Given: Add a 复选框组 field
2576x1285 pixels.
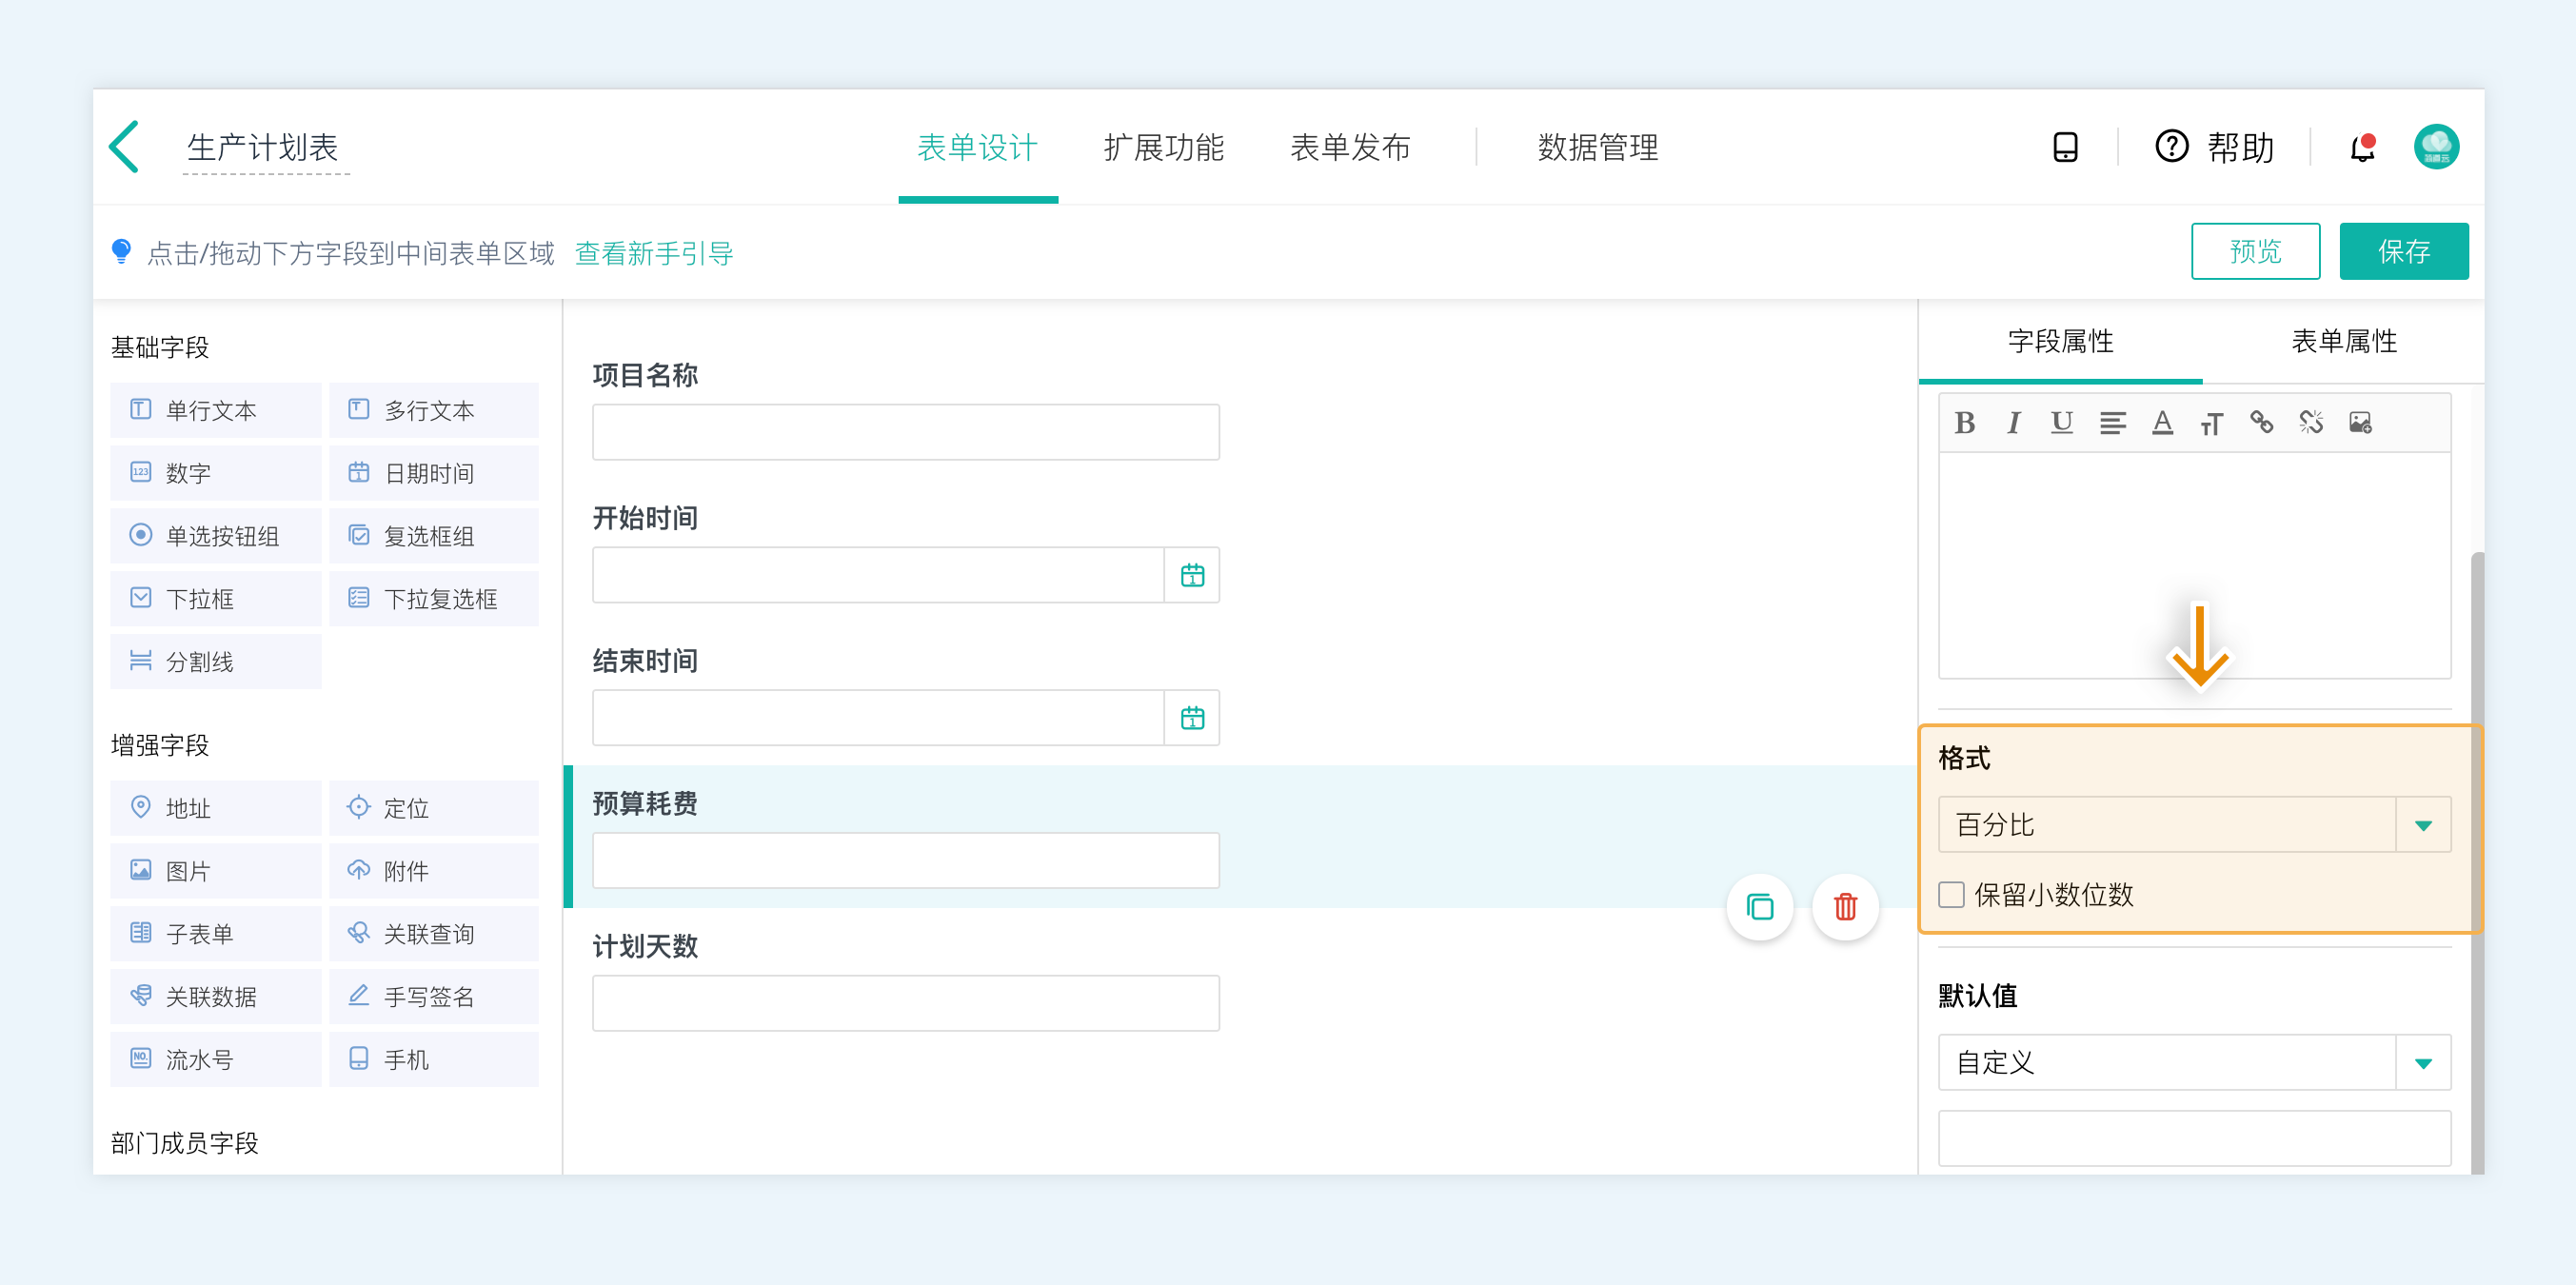Looking at the screenshot, I should [433, 536].
